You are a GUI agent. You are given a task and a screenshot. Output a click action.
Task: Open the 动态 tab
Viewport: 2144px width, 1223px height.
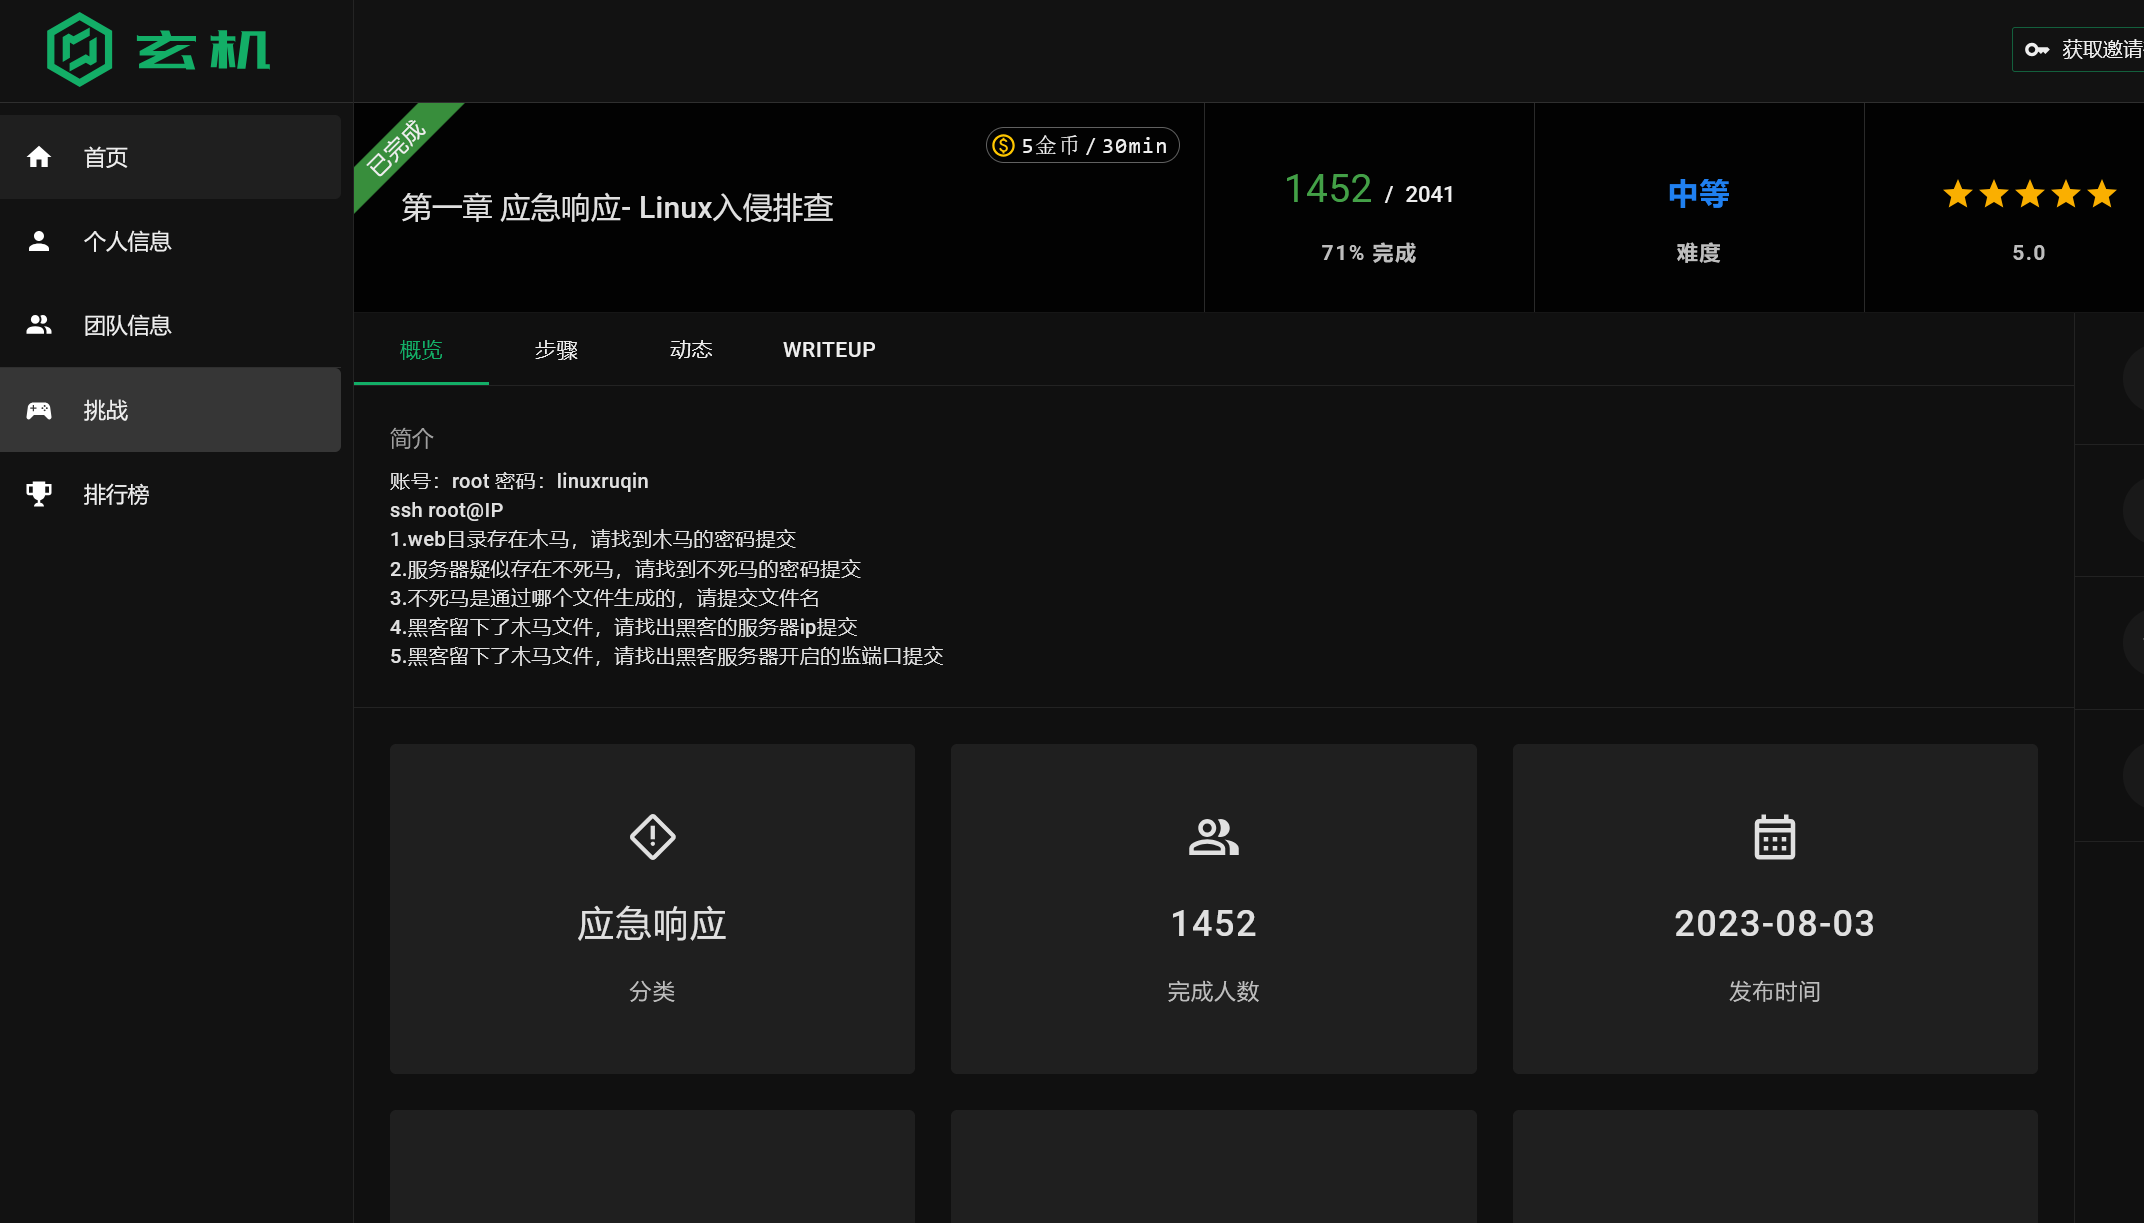pyautogui.click(x=691, y=350)
